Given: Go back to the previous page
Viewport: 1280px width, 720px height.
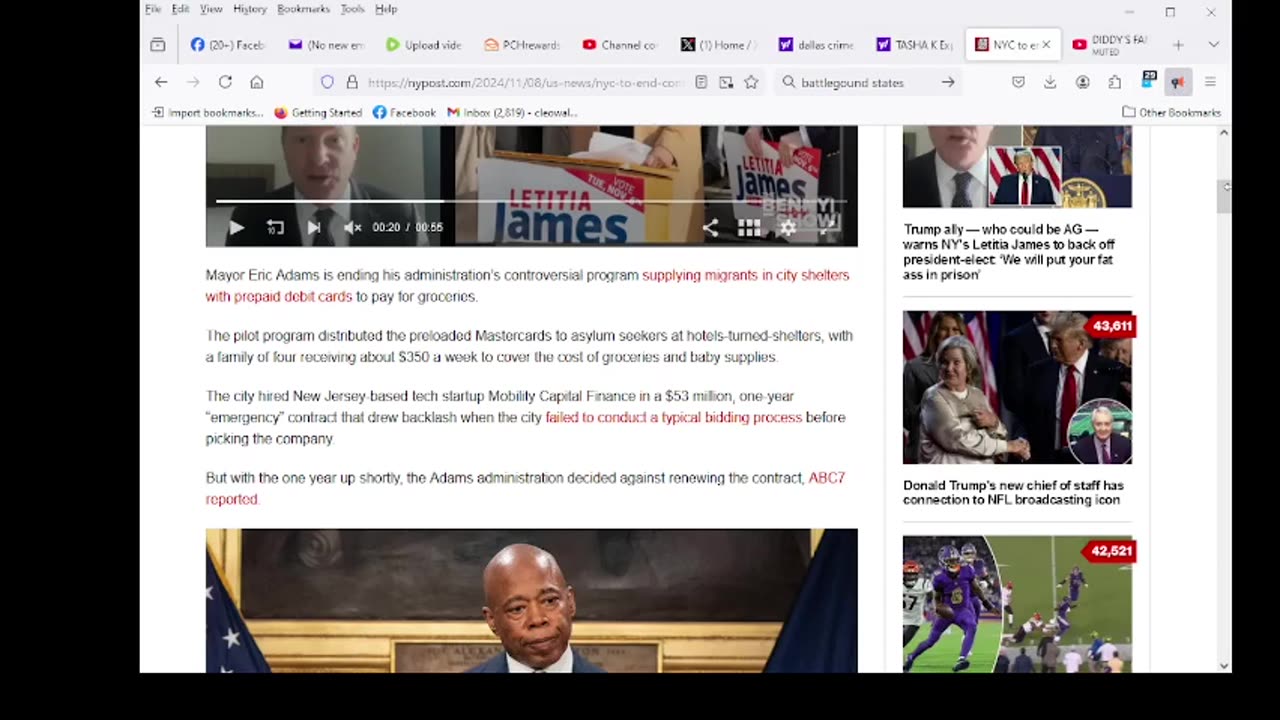Looking at the screenshot, I should click(x=161, y=82).
